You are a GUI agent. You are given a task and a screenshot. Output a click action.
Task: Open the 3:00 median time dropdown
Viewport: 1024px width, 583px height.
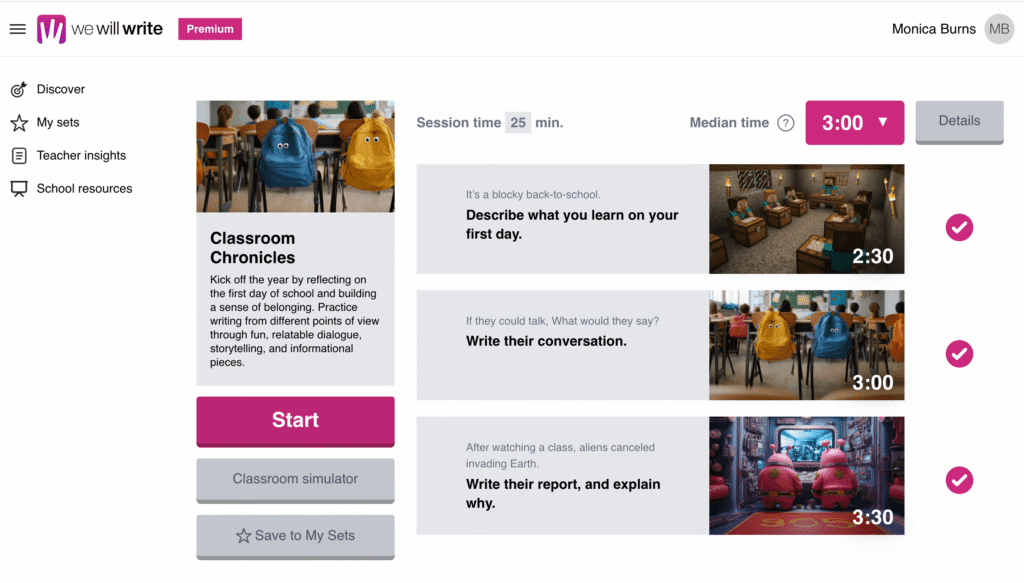click(x=854, y=123)
